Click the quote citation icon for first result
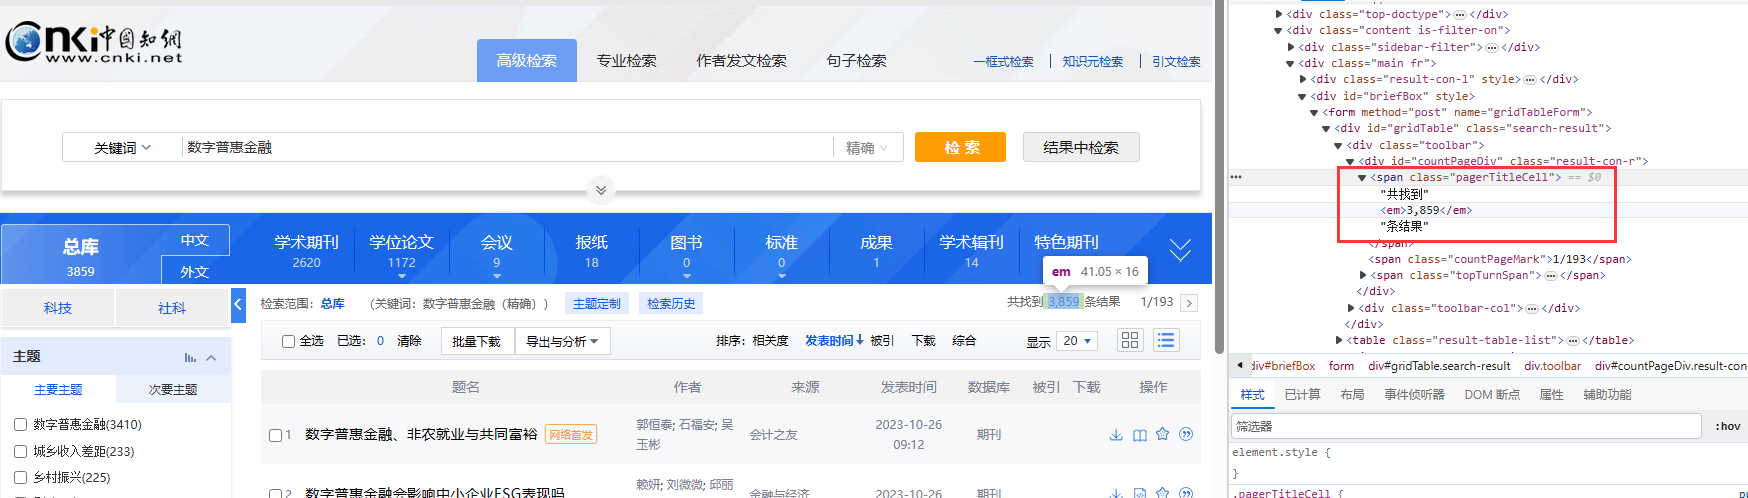Image resolution: width=1748 pixels, height=498 pixels. (x=1186, y=435)
